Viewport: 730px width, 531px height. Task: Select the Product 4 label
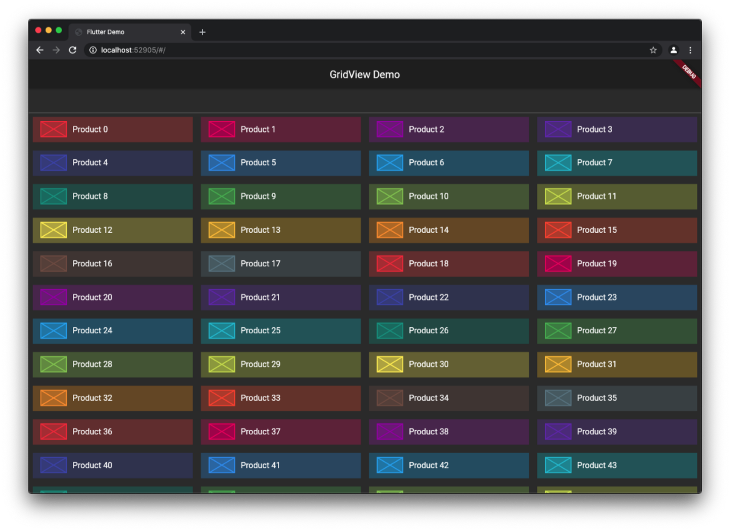point(90,163)
